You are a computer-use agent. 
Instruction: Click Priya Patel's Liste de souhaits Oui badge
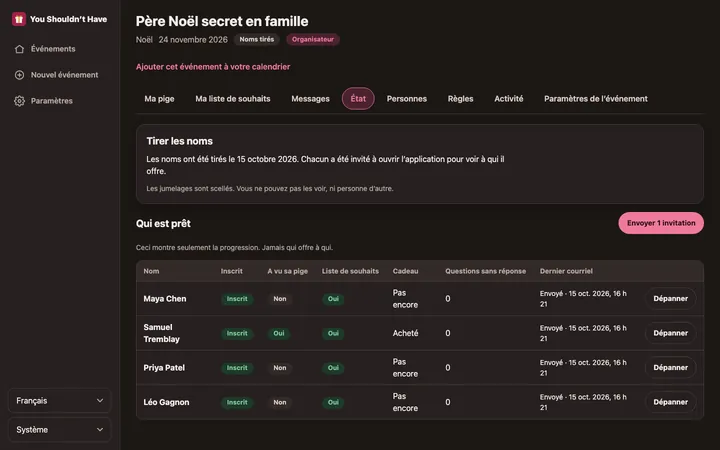tap(333, 368)
